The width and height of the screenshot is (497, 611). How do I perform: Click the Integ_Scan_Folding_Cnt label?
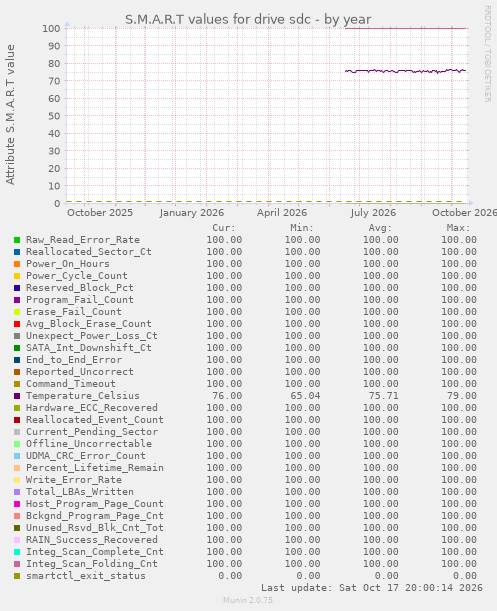[92, 564]
